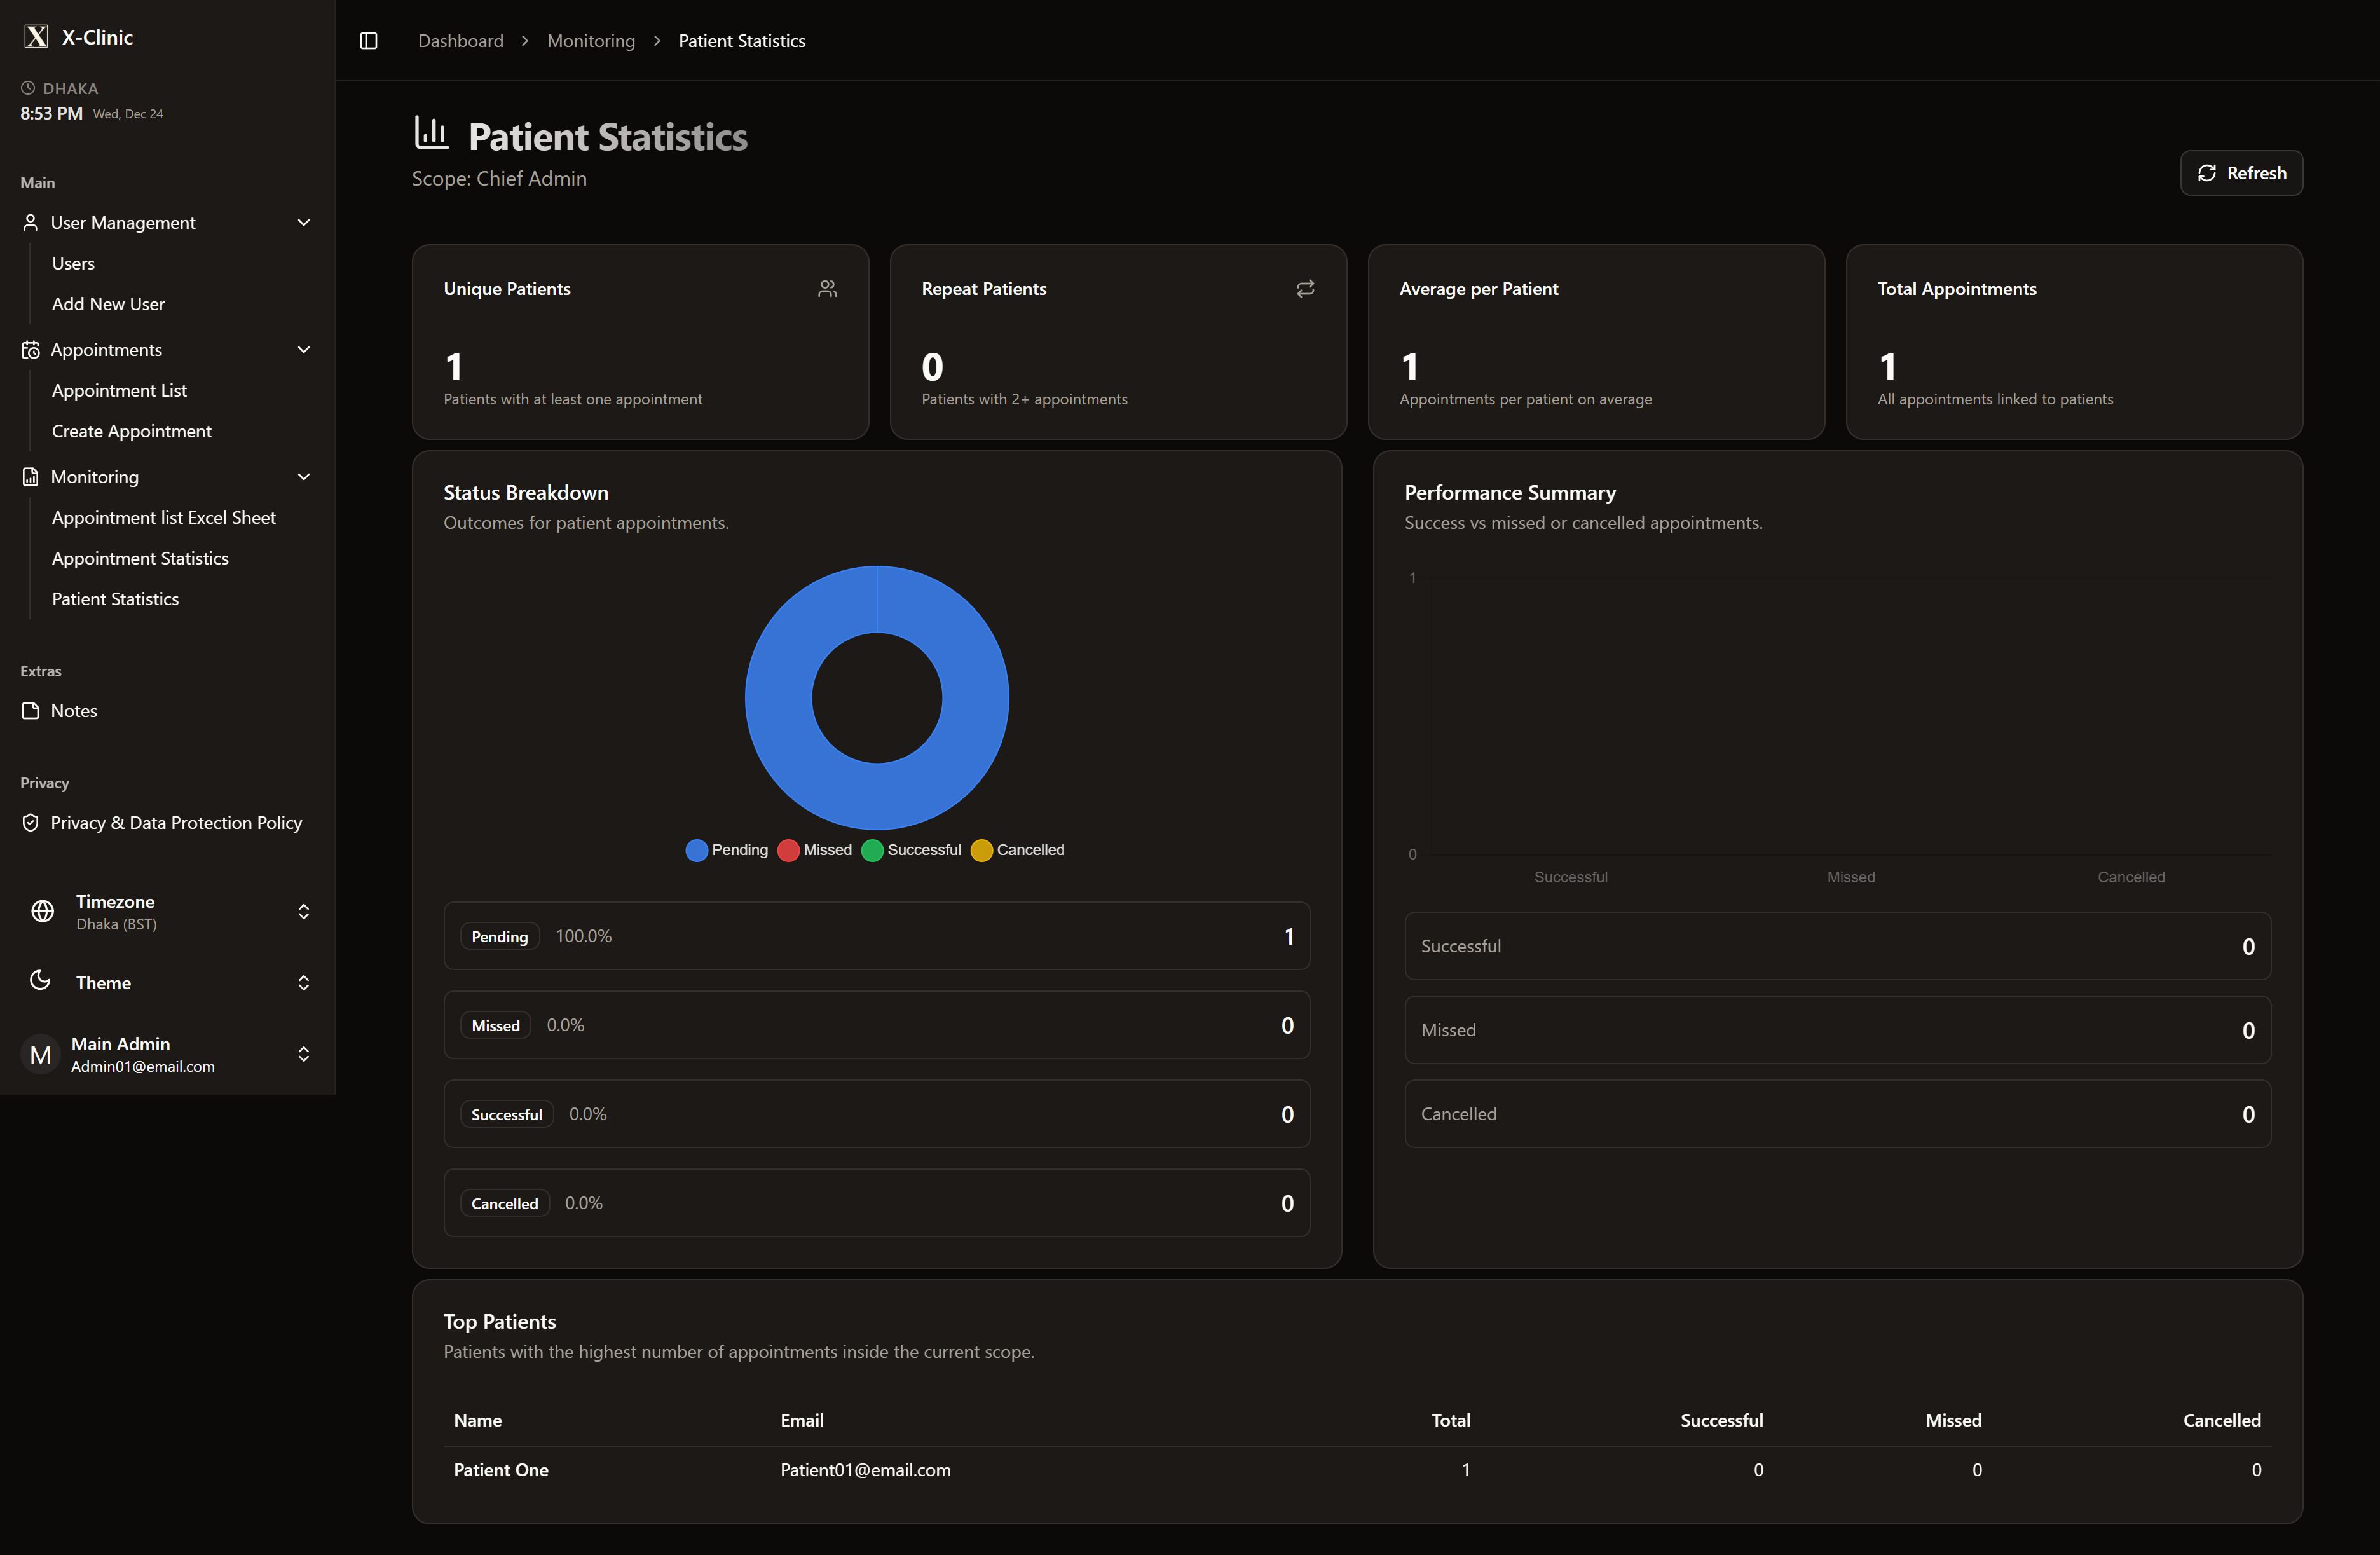
Task: Click the Timezone globe icon
Action: pos(42,911)
